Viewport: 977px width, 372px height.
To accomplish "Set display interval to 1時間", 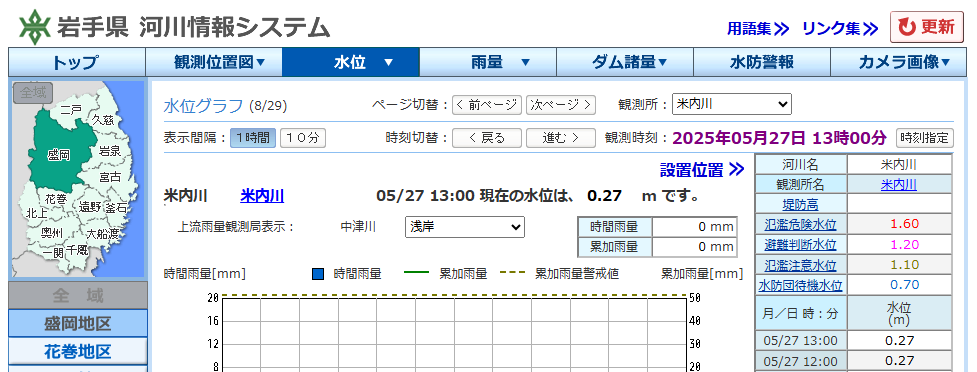I will tap(253, 138).
